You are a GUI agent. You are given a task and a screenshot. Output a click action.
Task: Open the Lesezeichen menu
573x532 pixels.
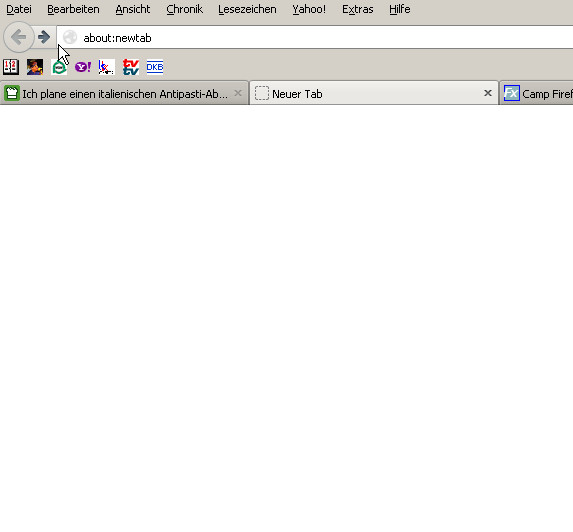247,9
